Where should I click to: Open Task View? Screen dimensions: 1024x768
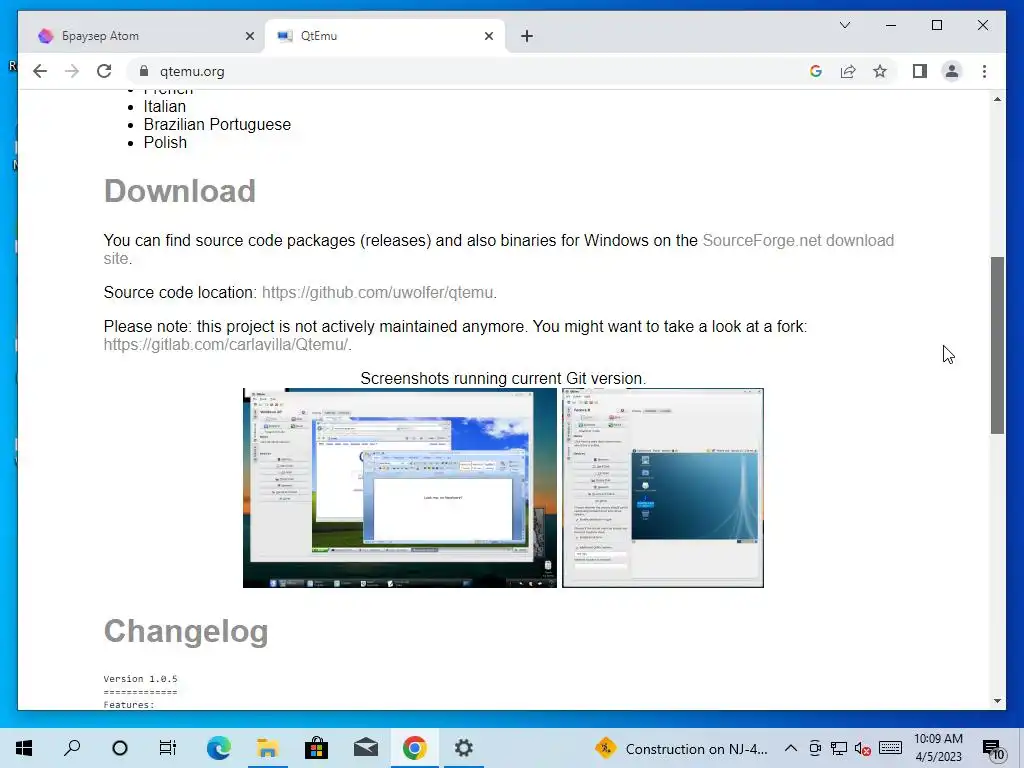tap(168, 748)
